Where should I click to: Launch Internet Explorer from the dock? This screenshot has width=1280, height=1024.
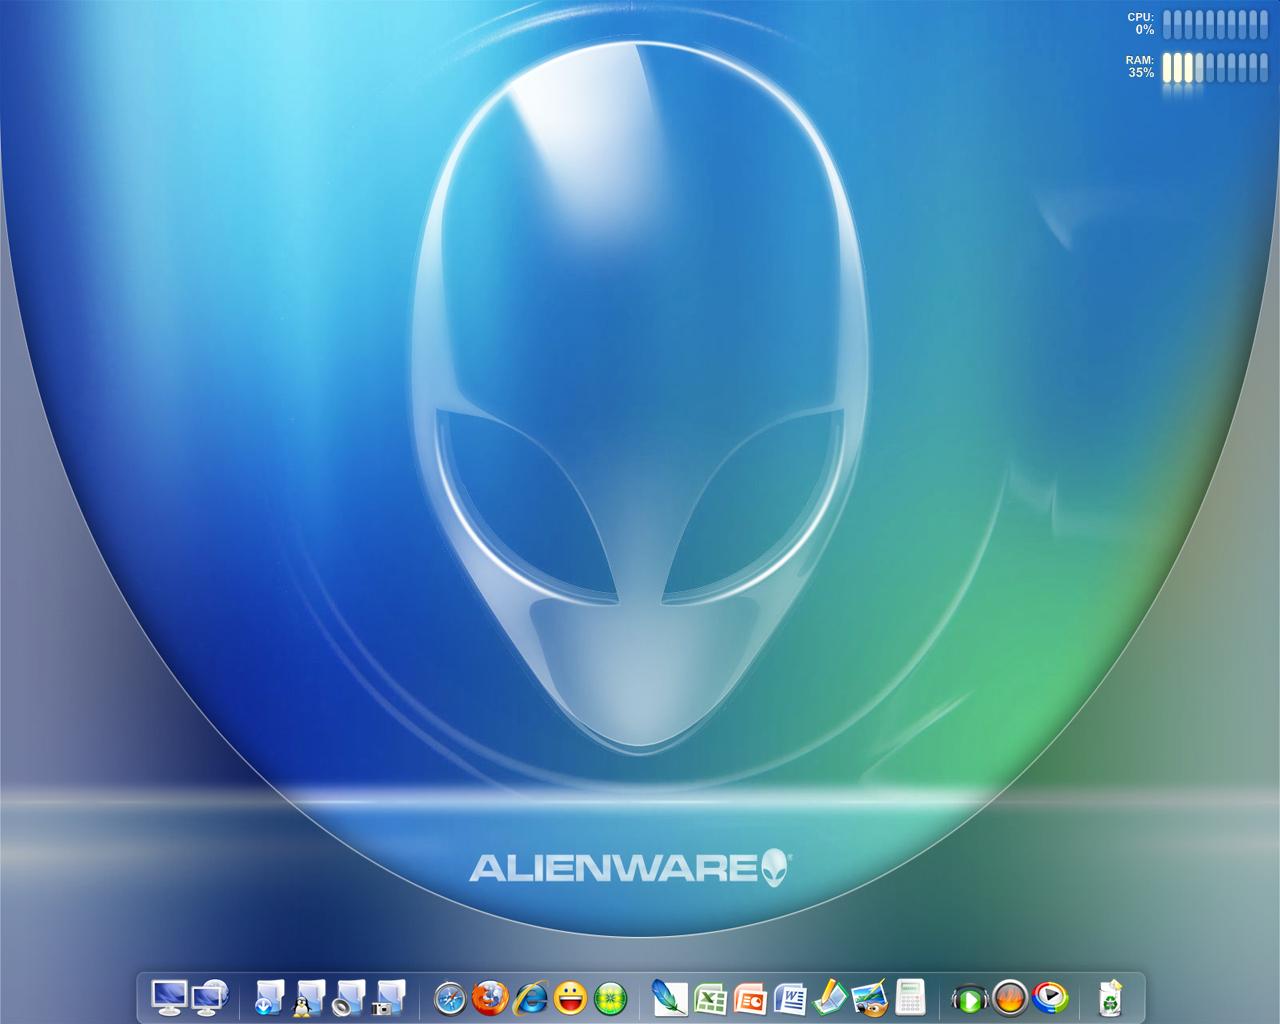pyautogui.click(x=530, y=997)
